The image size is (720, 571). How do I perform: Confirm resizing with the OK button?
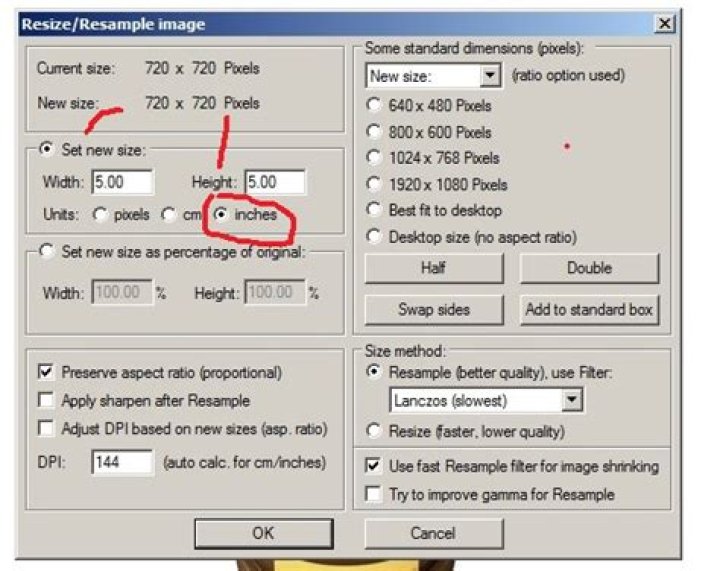262,533
